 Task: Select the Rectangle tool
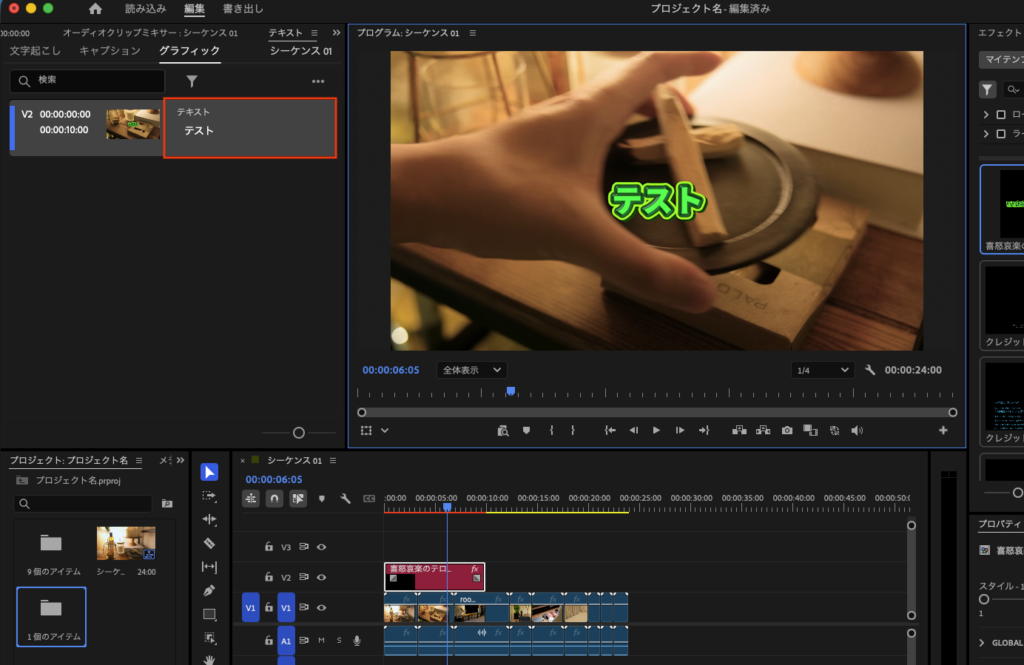(x=209, y=614)
